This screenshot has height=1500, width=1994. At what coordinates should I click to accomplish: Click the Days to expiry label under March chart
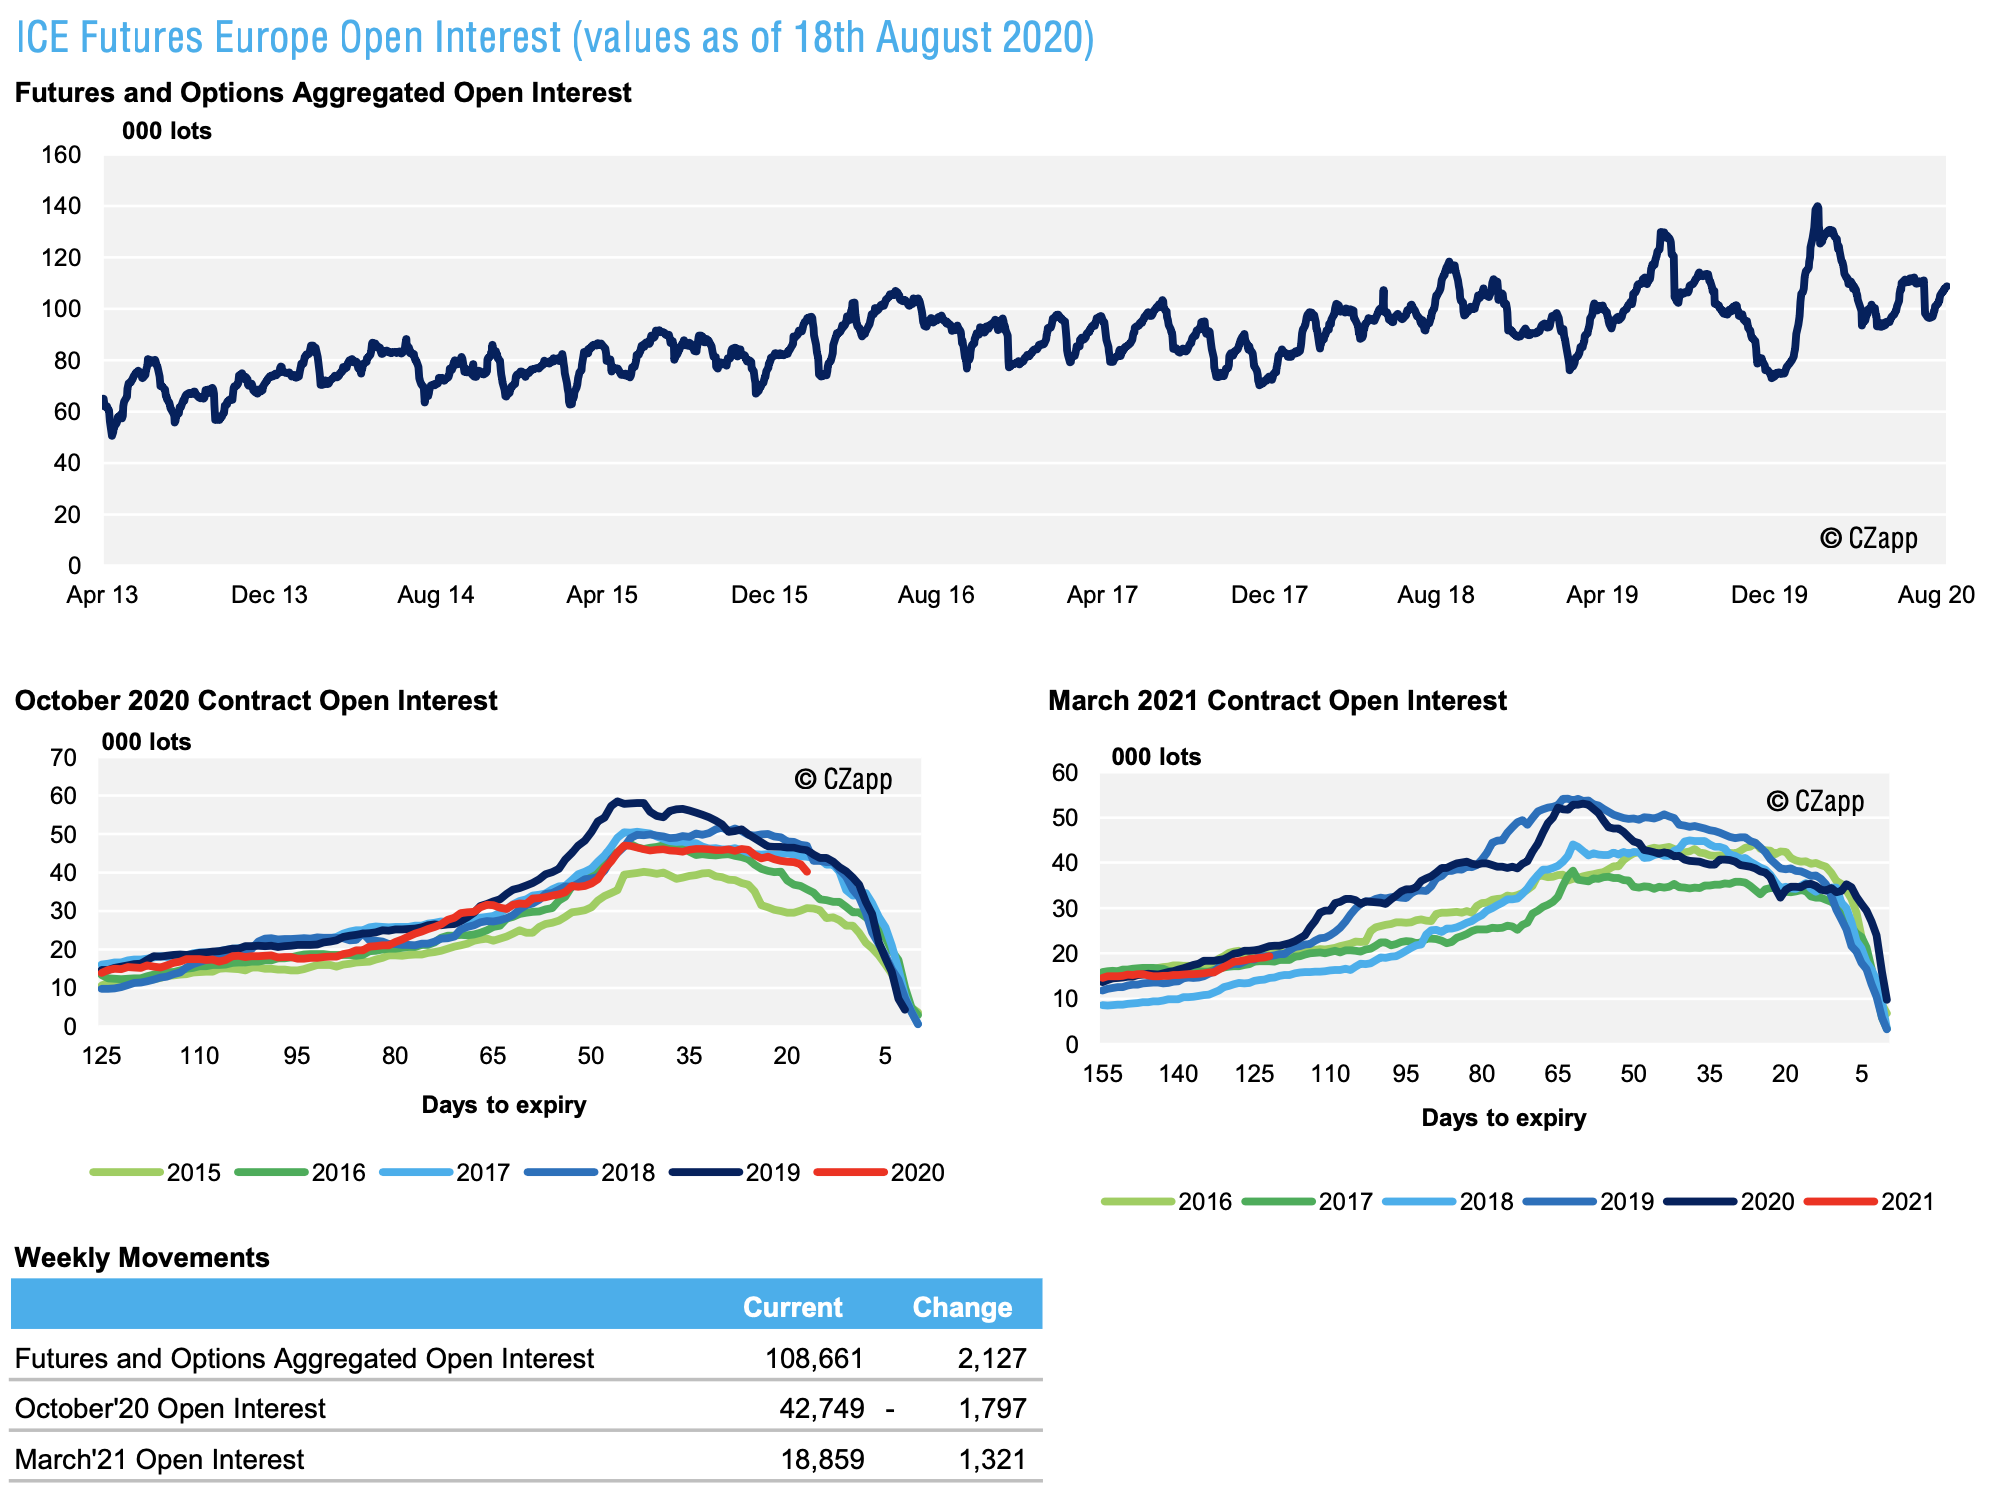pyautogui.click(x=1503, y=1118)
